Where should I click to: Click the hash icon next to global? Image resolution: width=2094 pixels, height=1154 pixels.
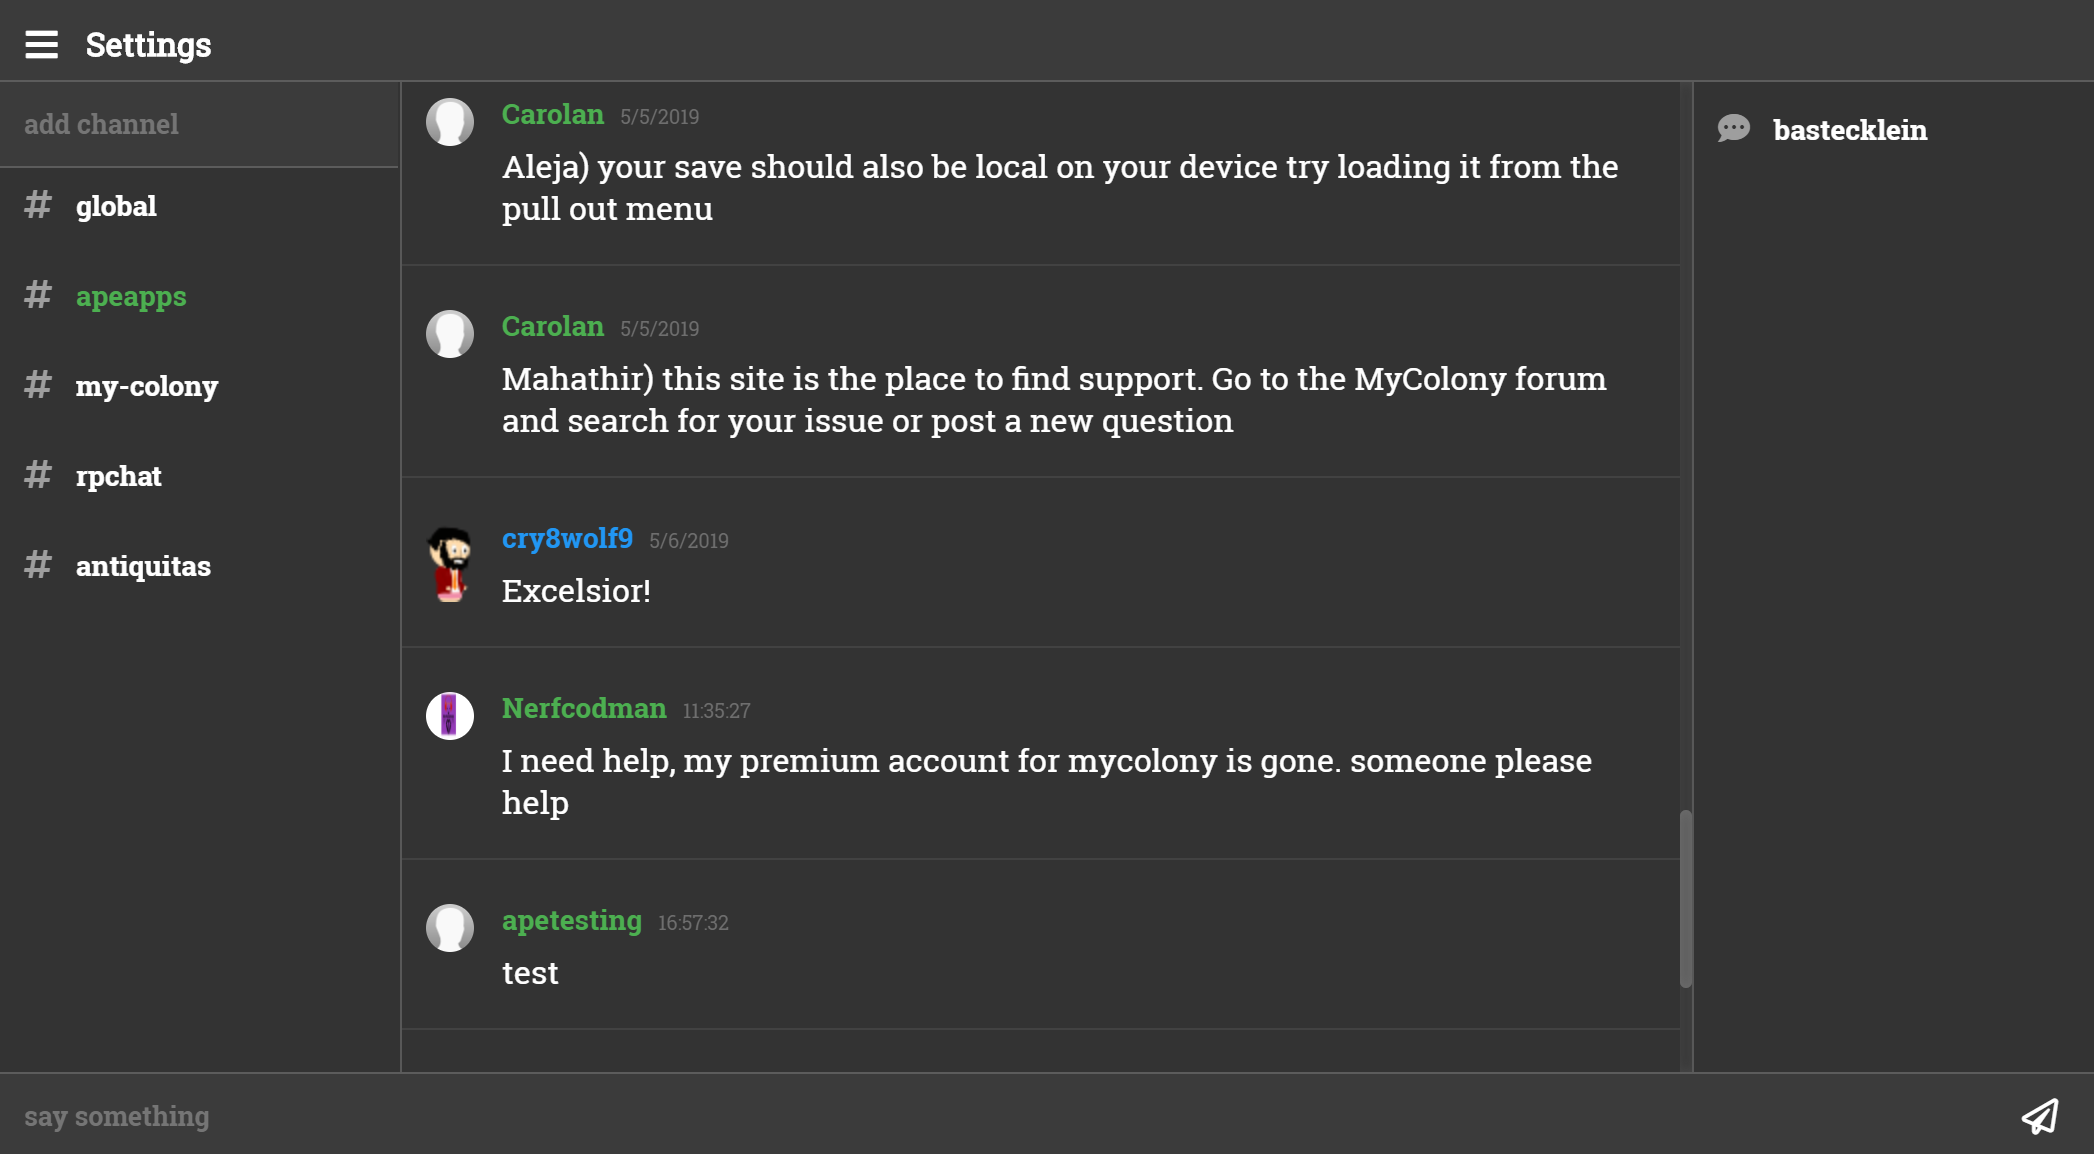point(38,205)
